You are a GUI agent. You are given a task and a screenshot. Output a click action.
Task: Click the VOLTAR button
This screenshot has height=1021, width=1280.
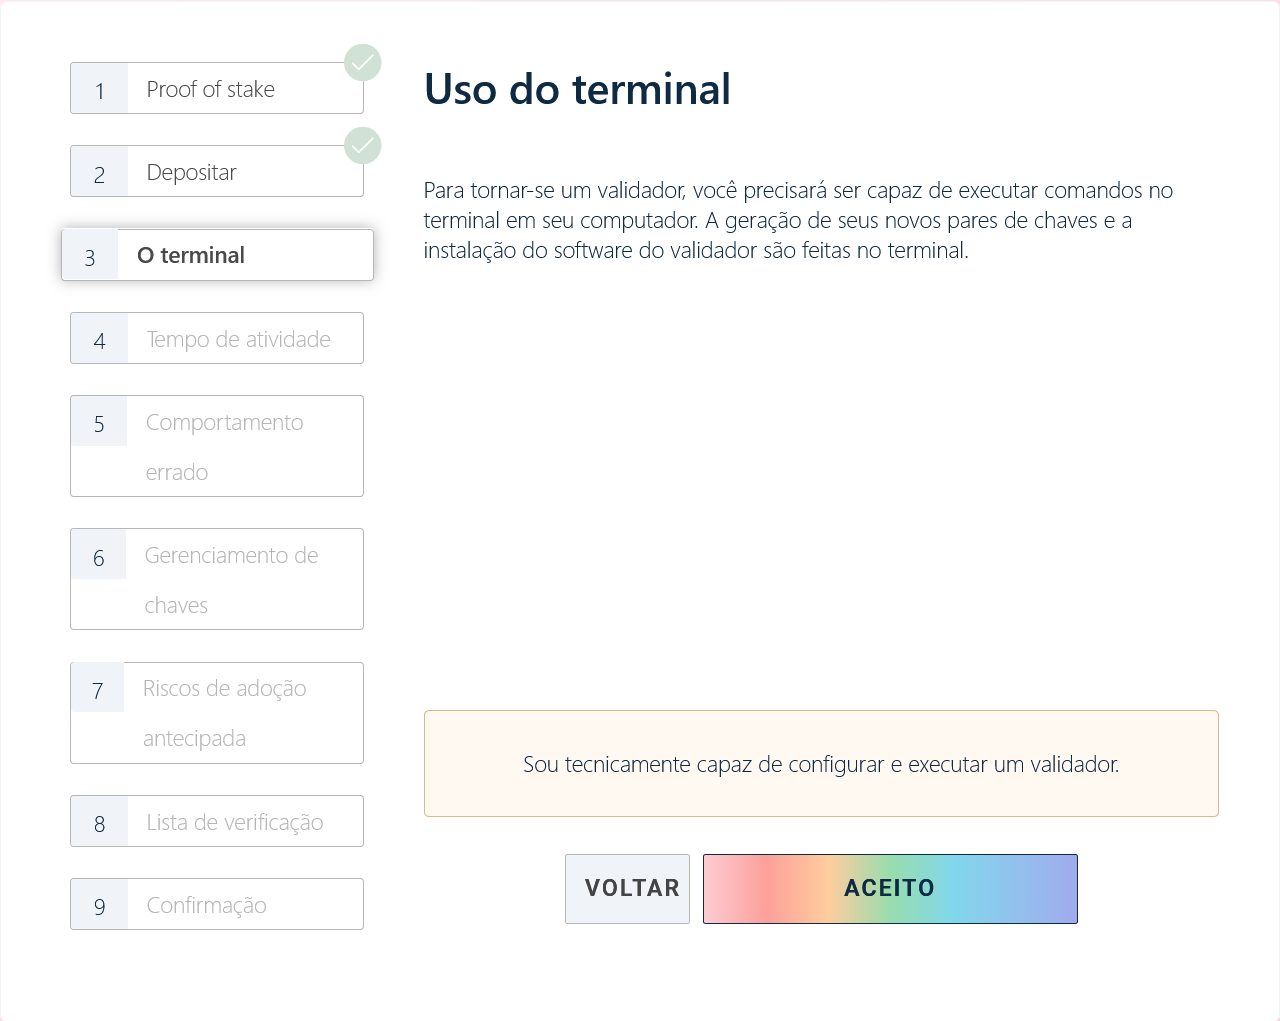coord(627,888)
